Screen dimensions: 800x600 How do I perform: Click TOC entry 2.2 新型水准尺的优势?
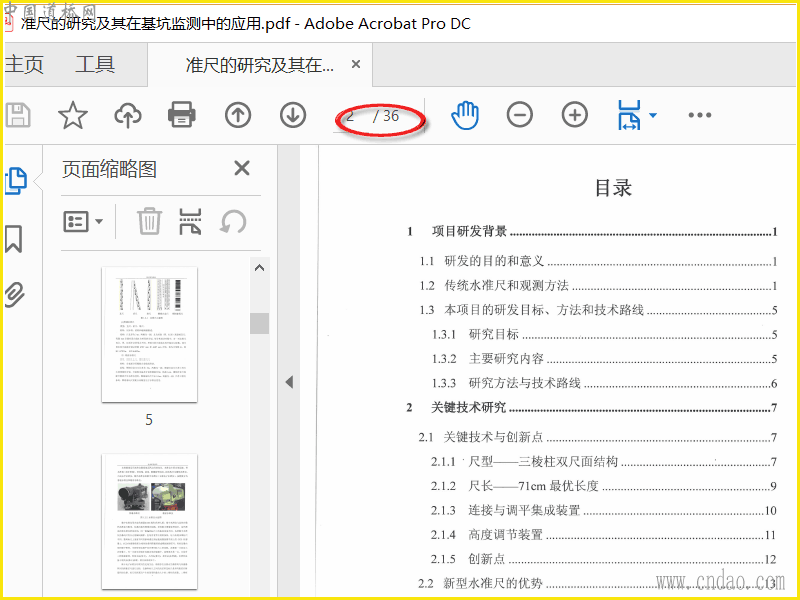point(598,583)
